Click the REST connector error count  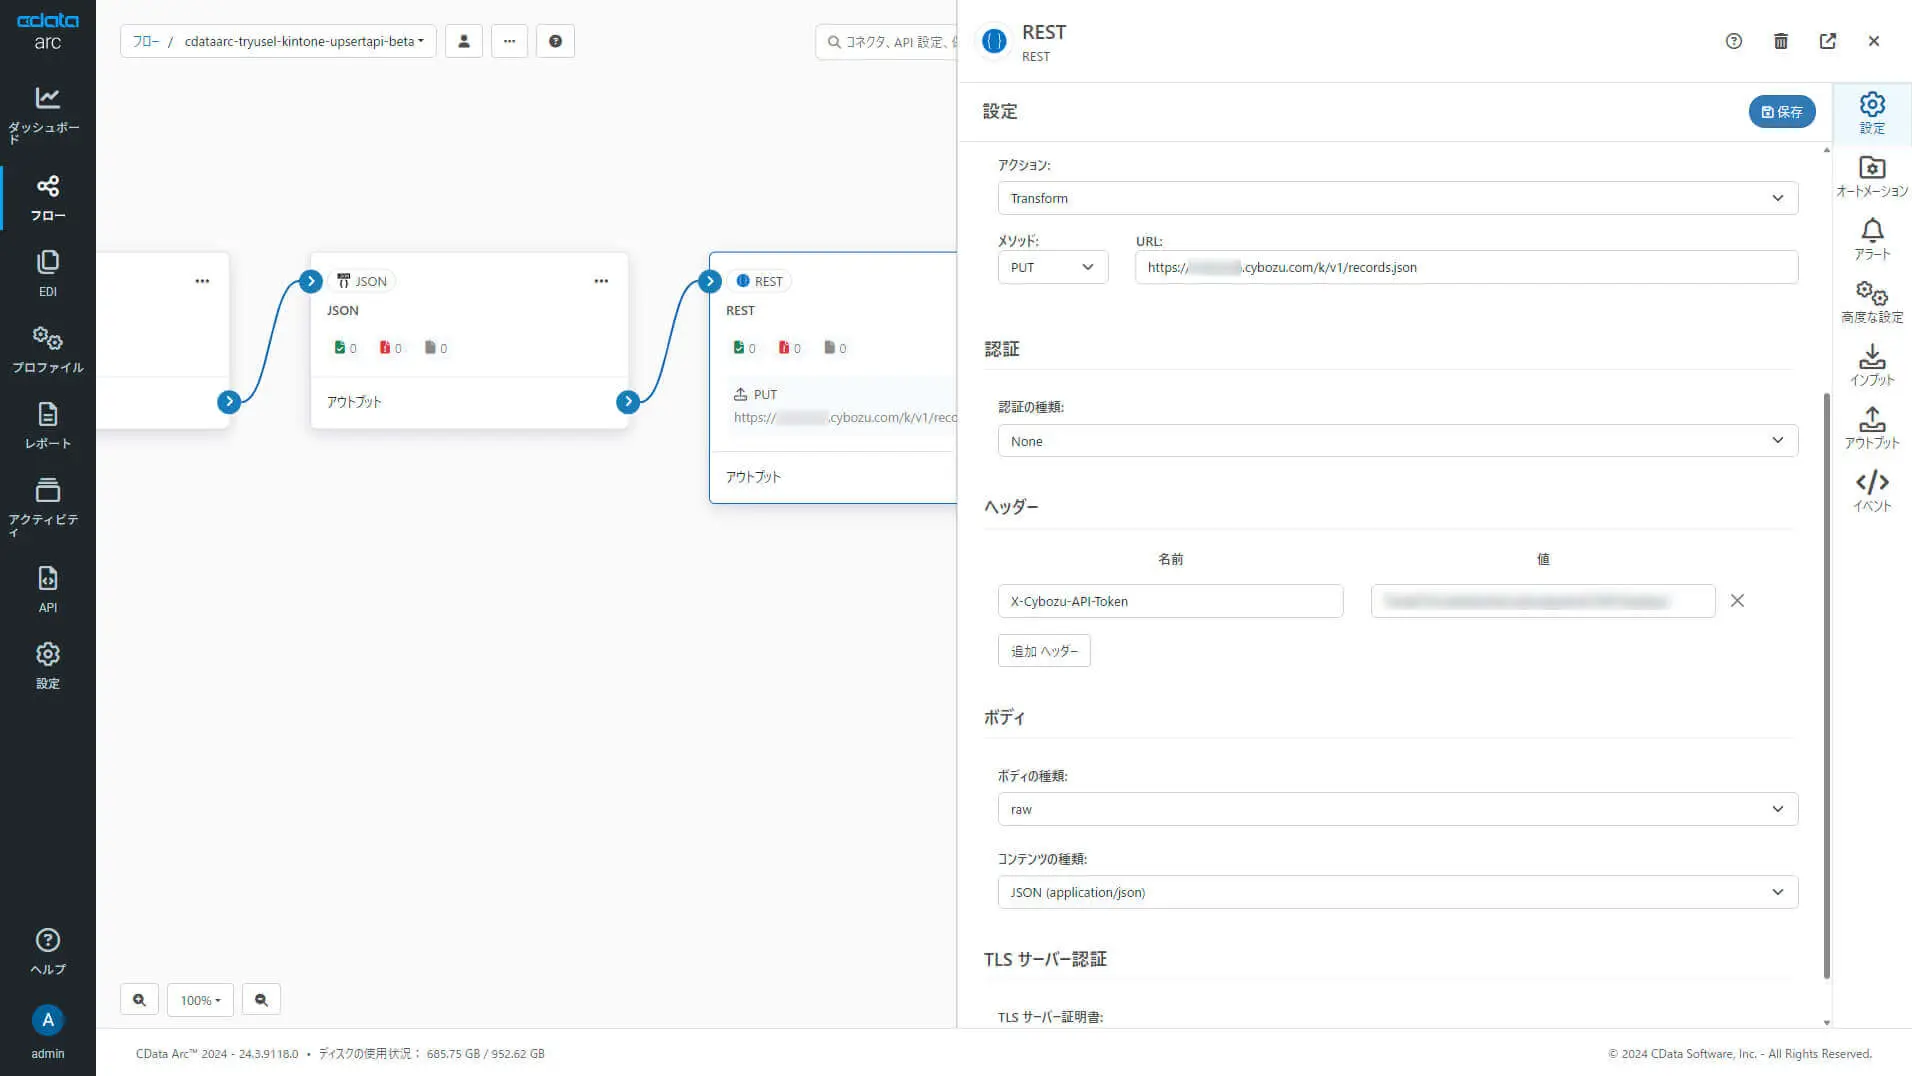pos(789,348)
